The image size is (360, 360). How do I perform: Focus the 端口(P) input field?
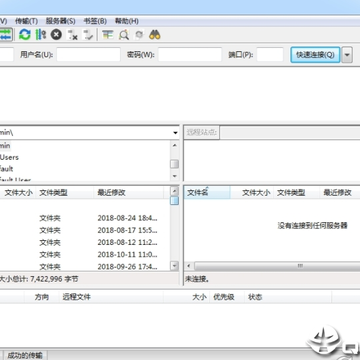[x=270, y=55]
